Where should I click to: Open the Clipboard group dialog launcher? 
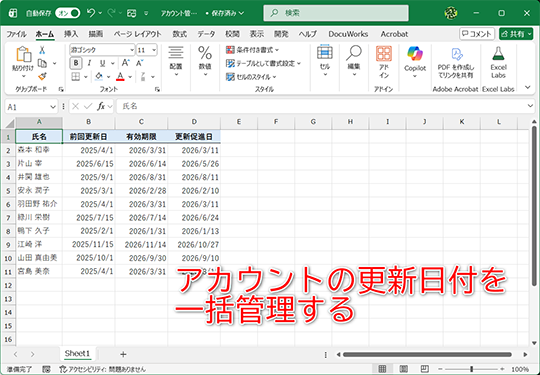tap(61, 90)
